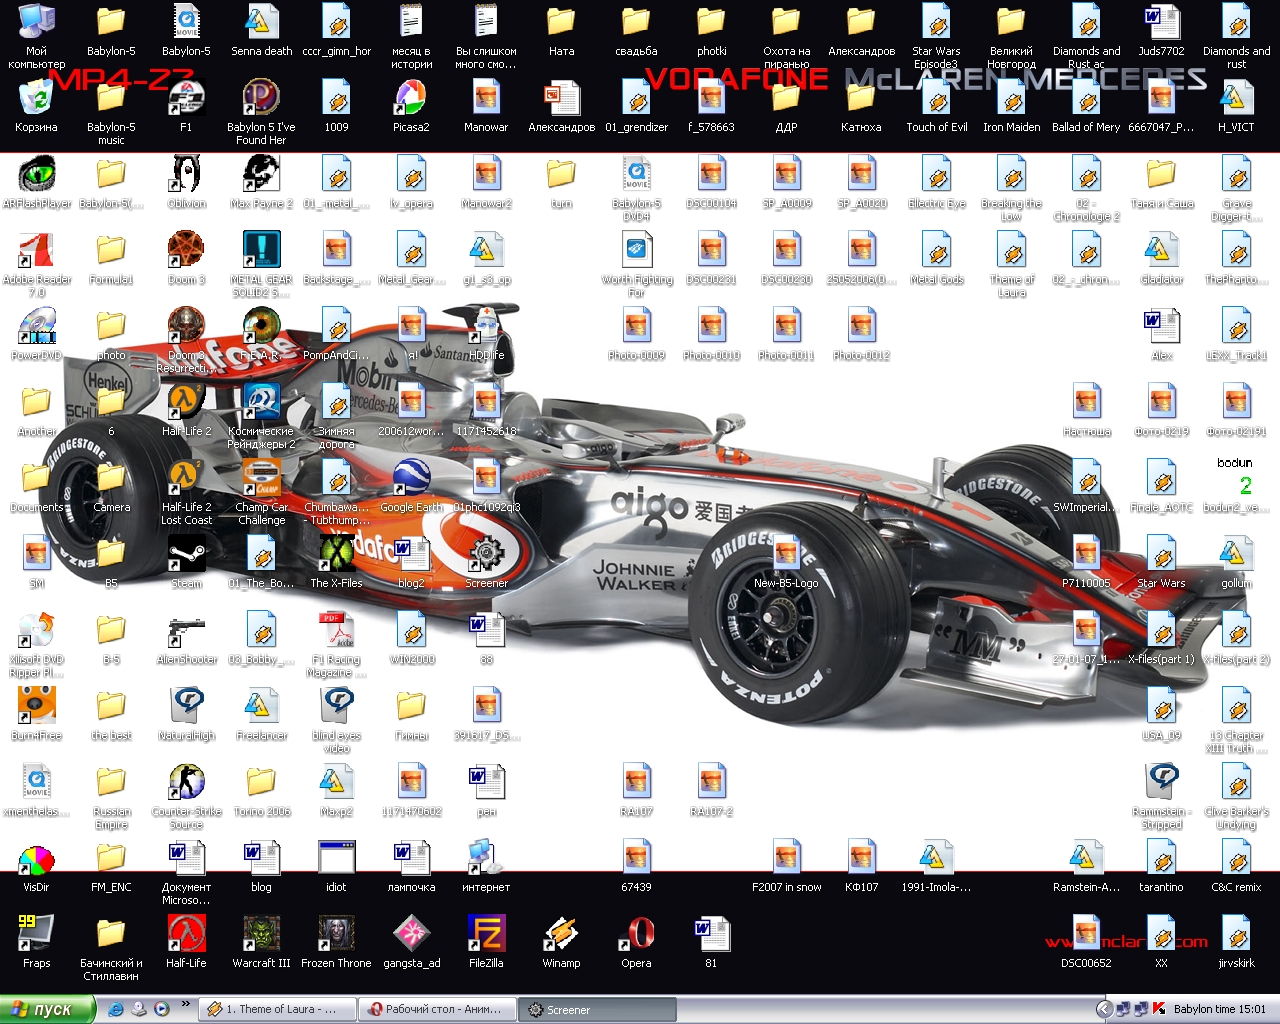
Task: Select the Rammstein - Stripped file icon
Action: pos(1161,797)
